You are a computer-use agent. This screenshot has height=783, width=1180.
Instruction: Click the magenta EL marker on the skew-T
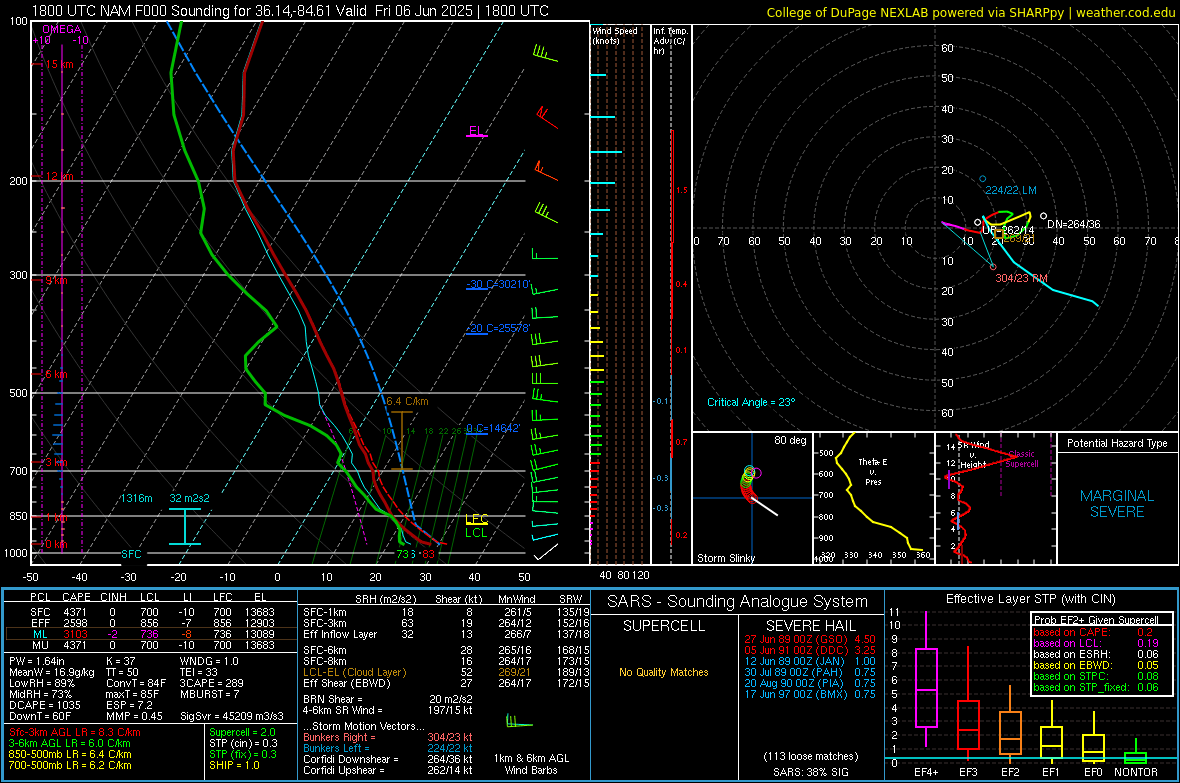click(x=476, y=131)
